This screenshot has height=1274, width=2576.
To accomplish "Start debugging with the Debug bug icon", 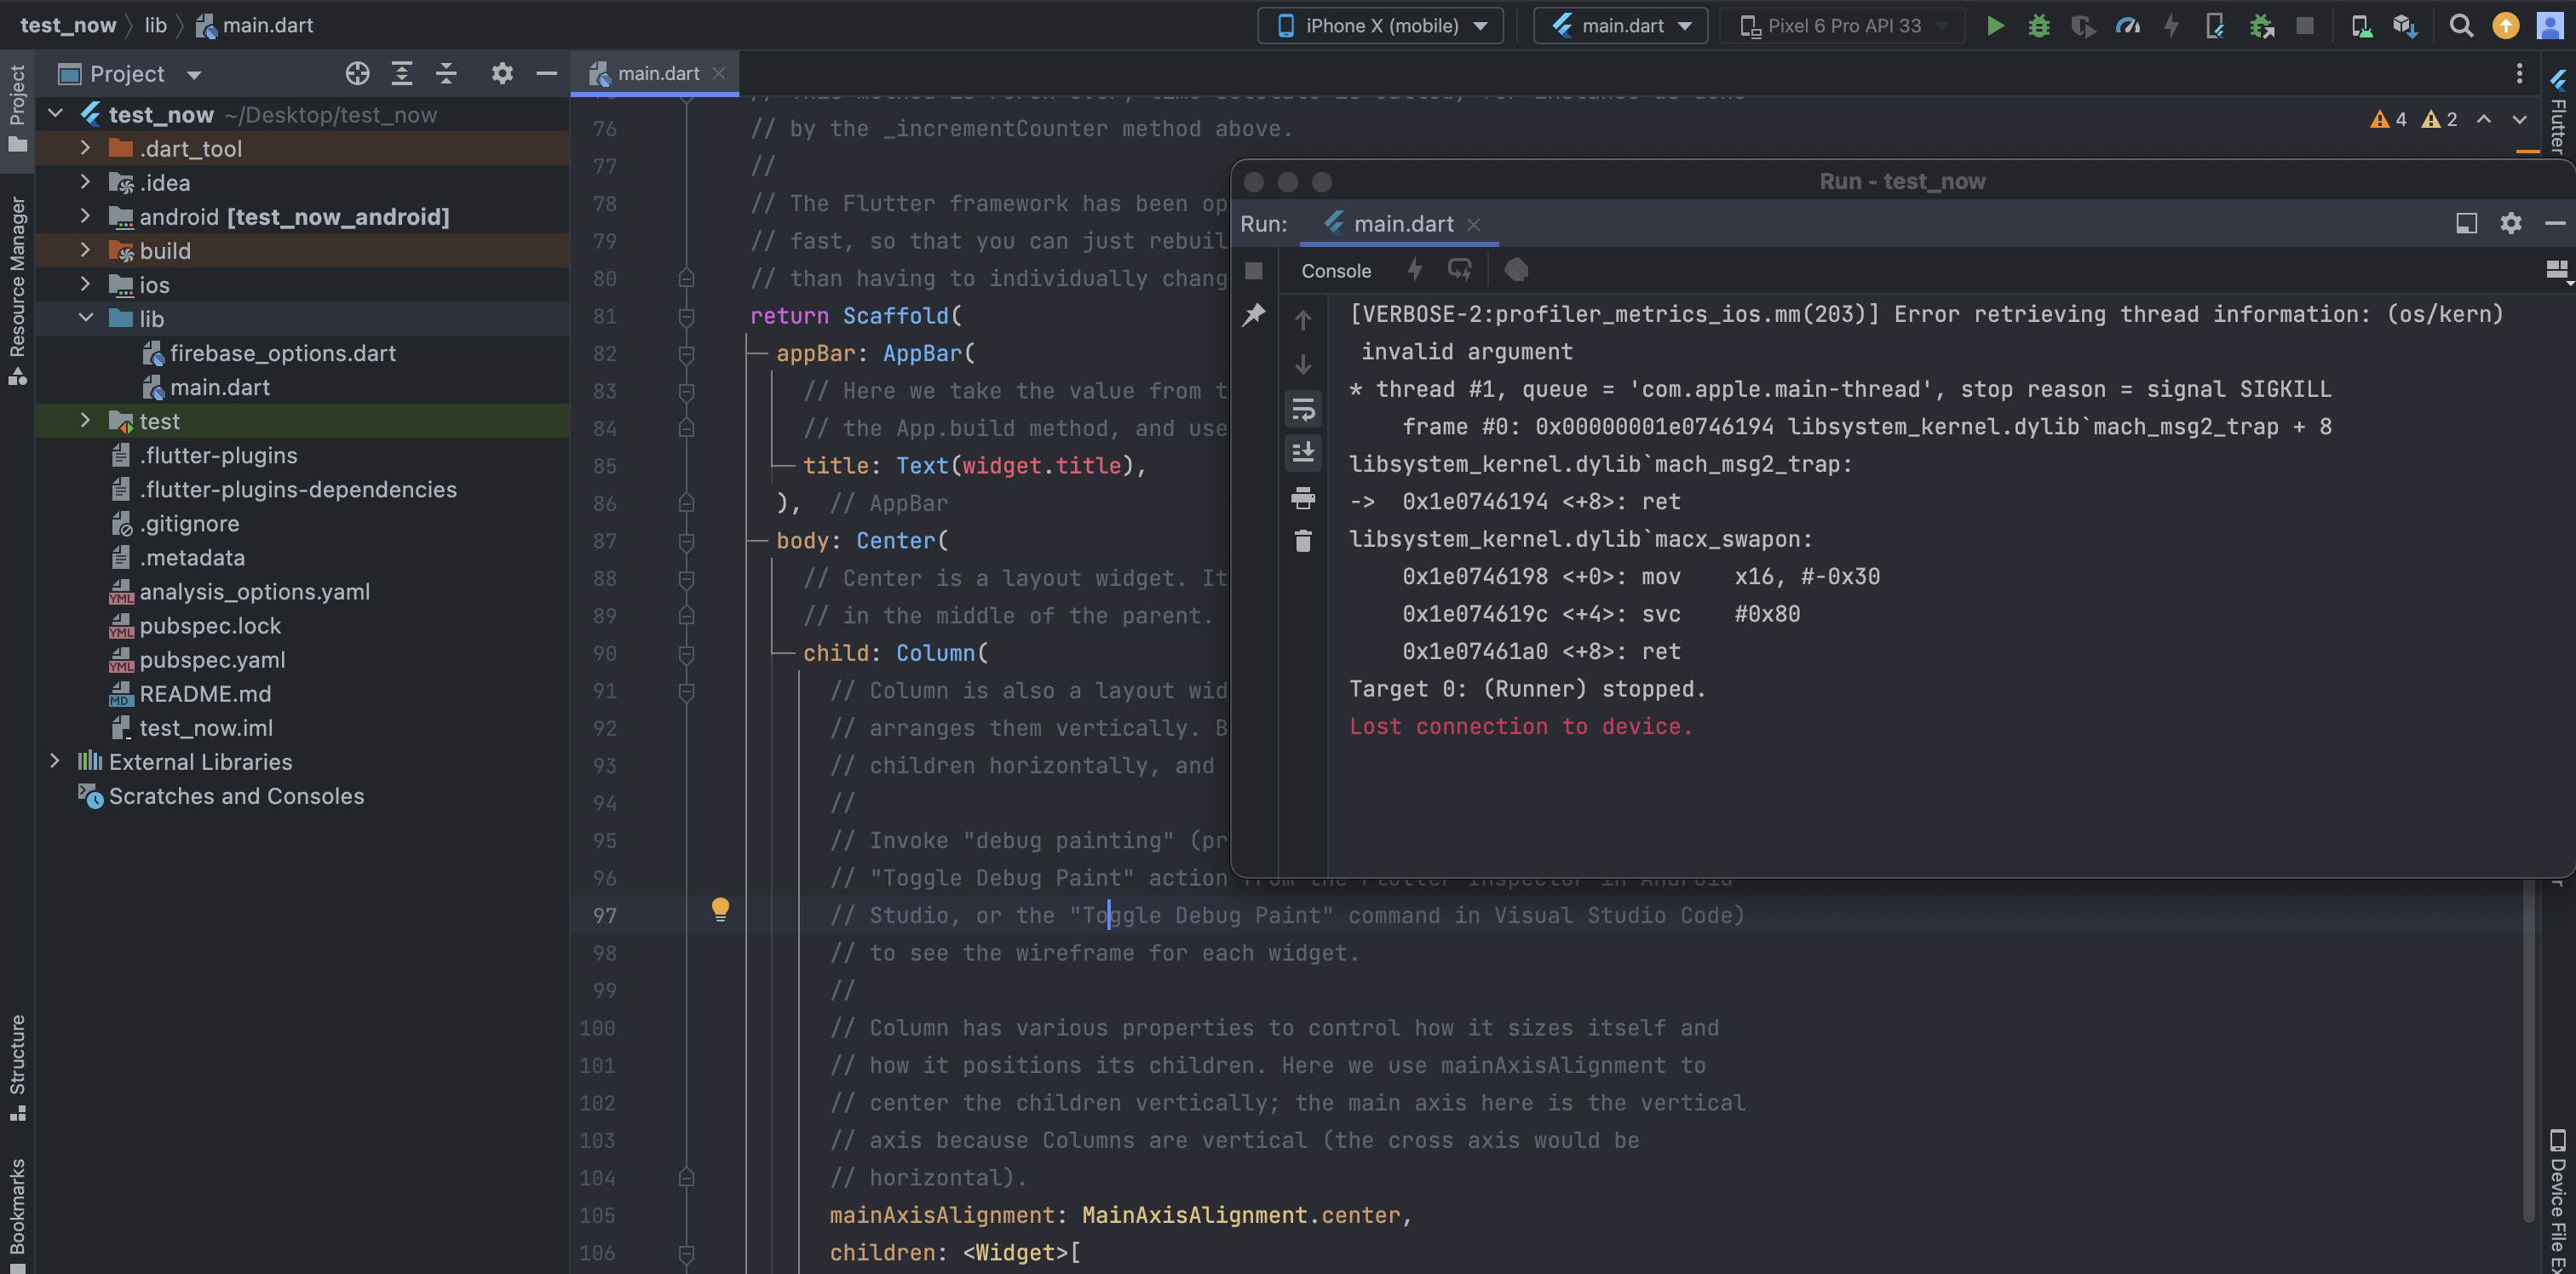I will [2038, 26].
